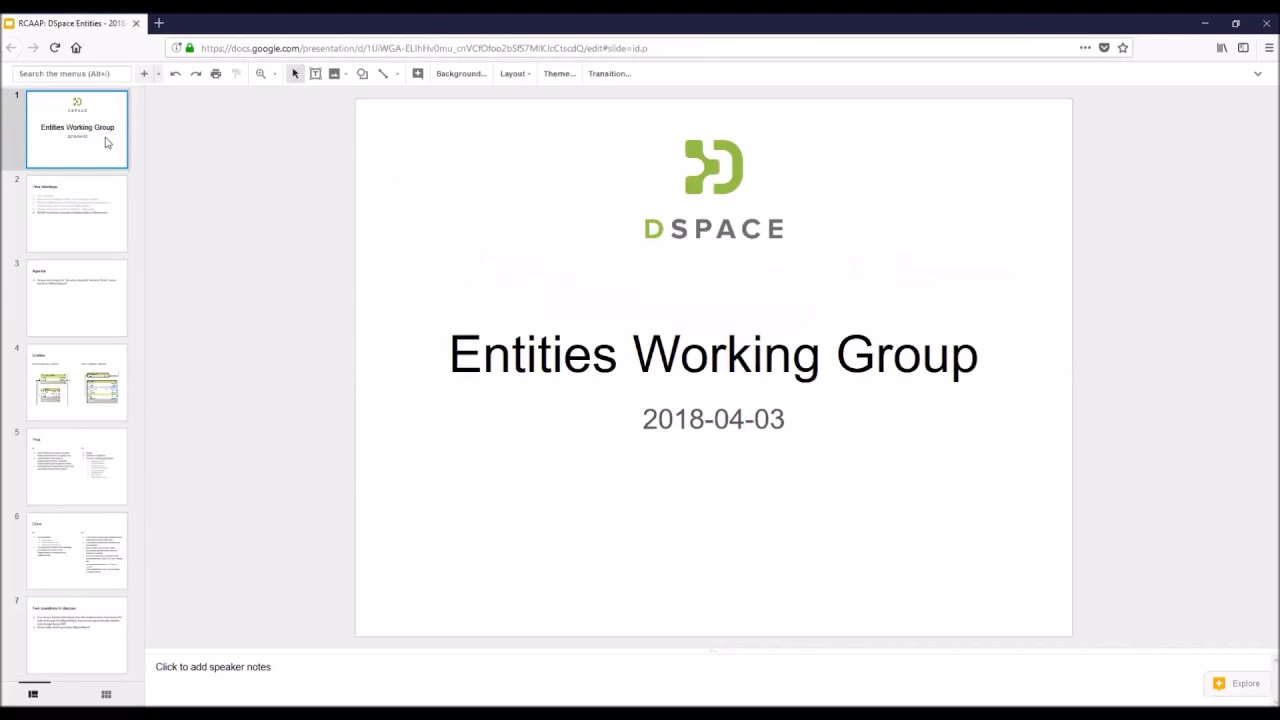The height and width of the screenshot is (720, 1280).
Task: Open the new slide layout dropdown arrow
Action: (158, 74)
